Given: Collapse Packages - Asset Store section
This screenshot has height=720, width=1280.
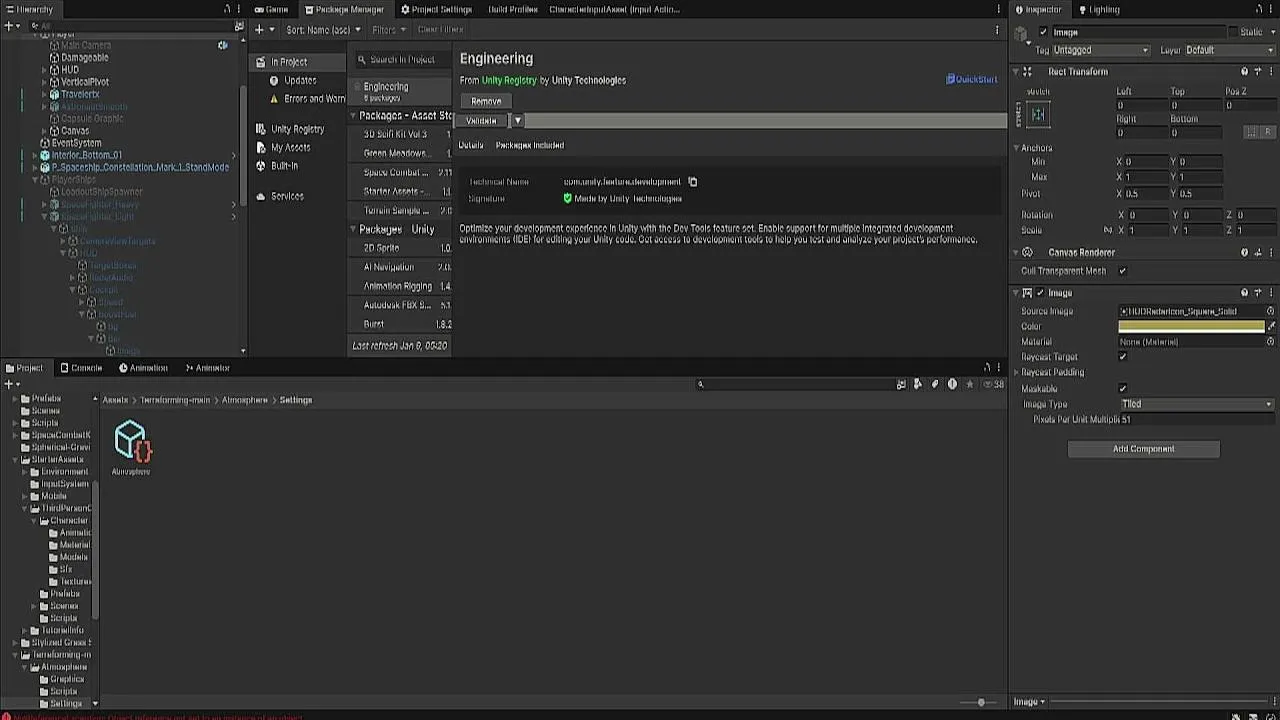Looking at the screenshot, I should pyautogui.click(x=353, y=116).
